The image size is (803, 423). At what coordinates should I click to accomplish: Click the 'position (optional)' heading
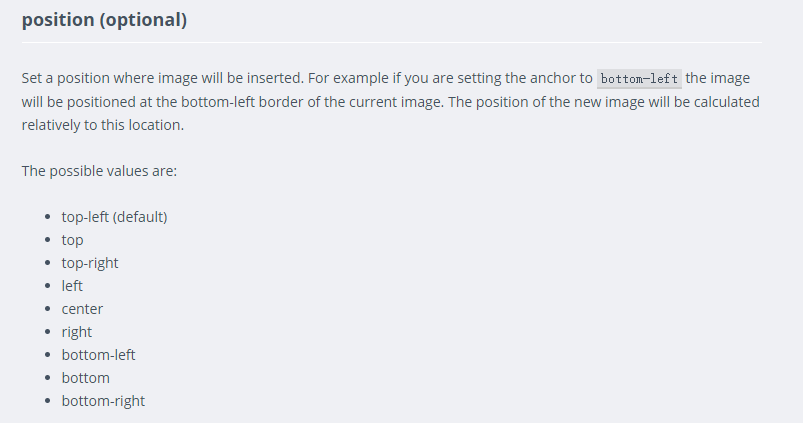(104, 20)
